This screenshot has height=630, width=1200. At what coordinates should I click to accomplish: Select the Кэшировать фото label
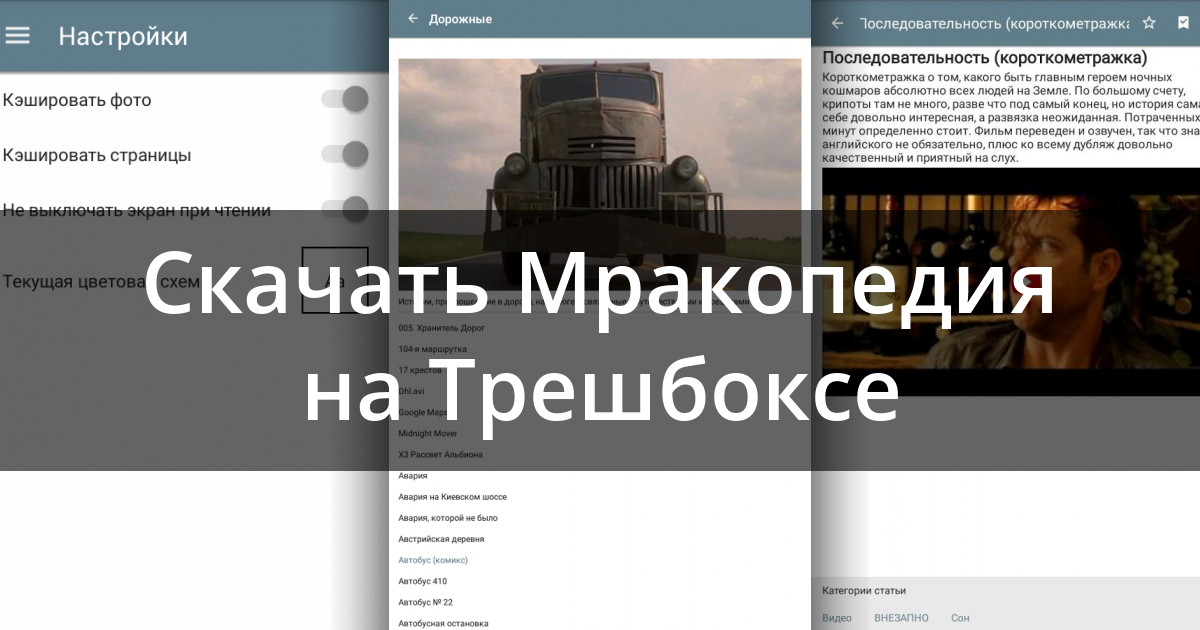[77, 100]
